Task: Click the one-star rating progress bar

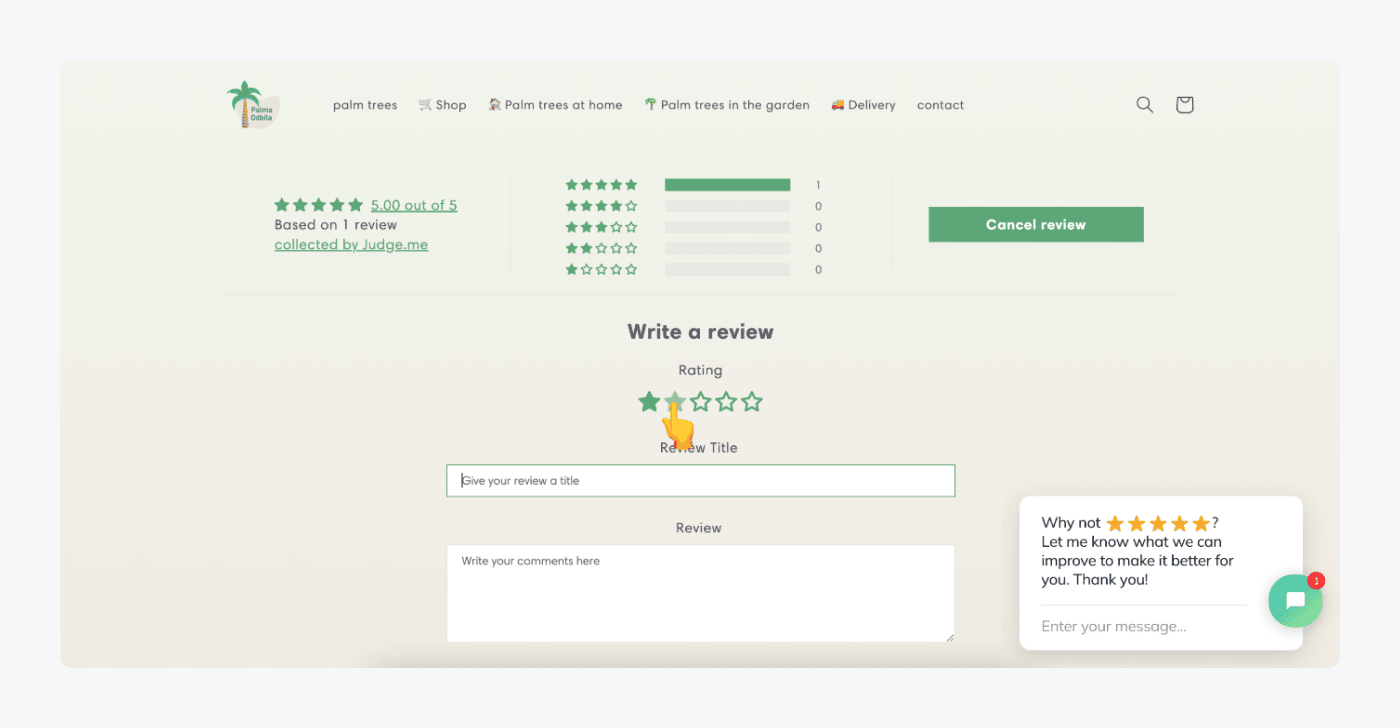Action: (x=727, y=269)
